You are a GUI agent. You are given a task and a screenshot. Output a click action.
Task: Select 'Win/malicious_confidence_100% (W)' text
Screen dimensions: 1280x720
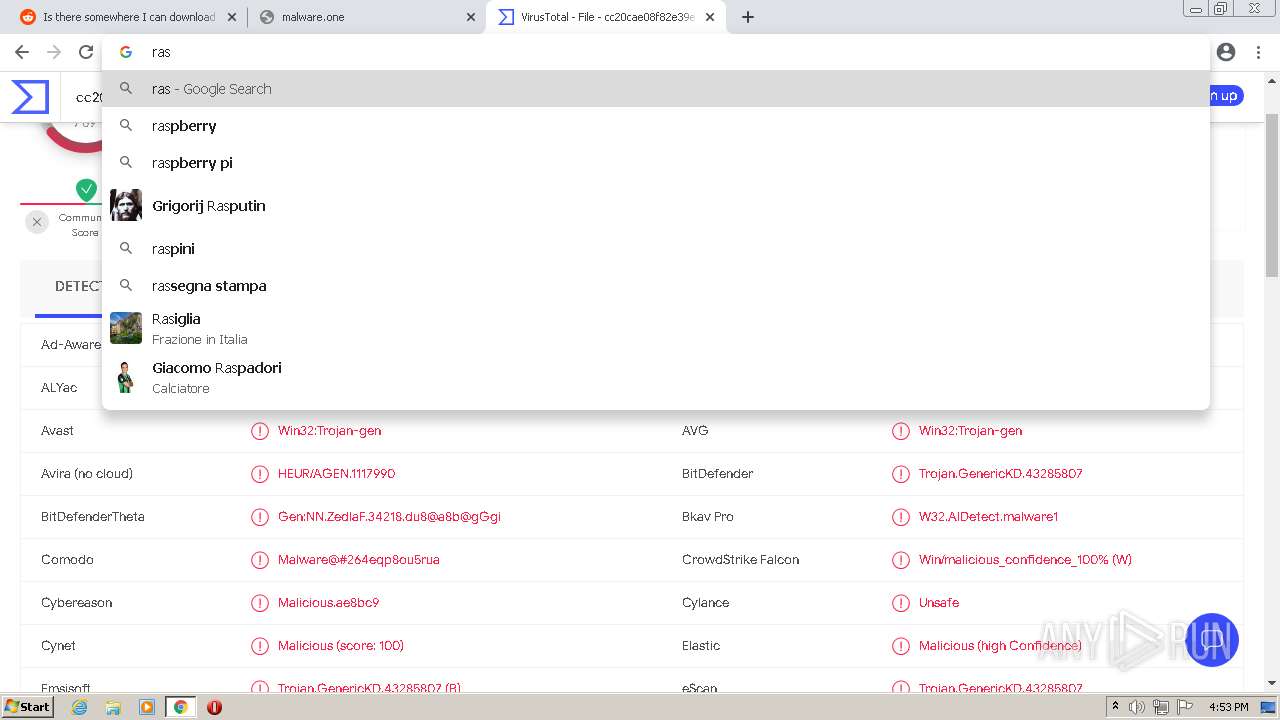(1025, 560)
